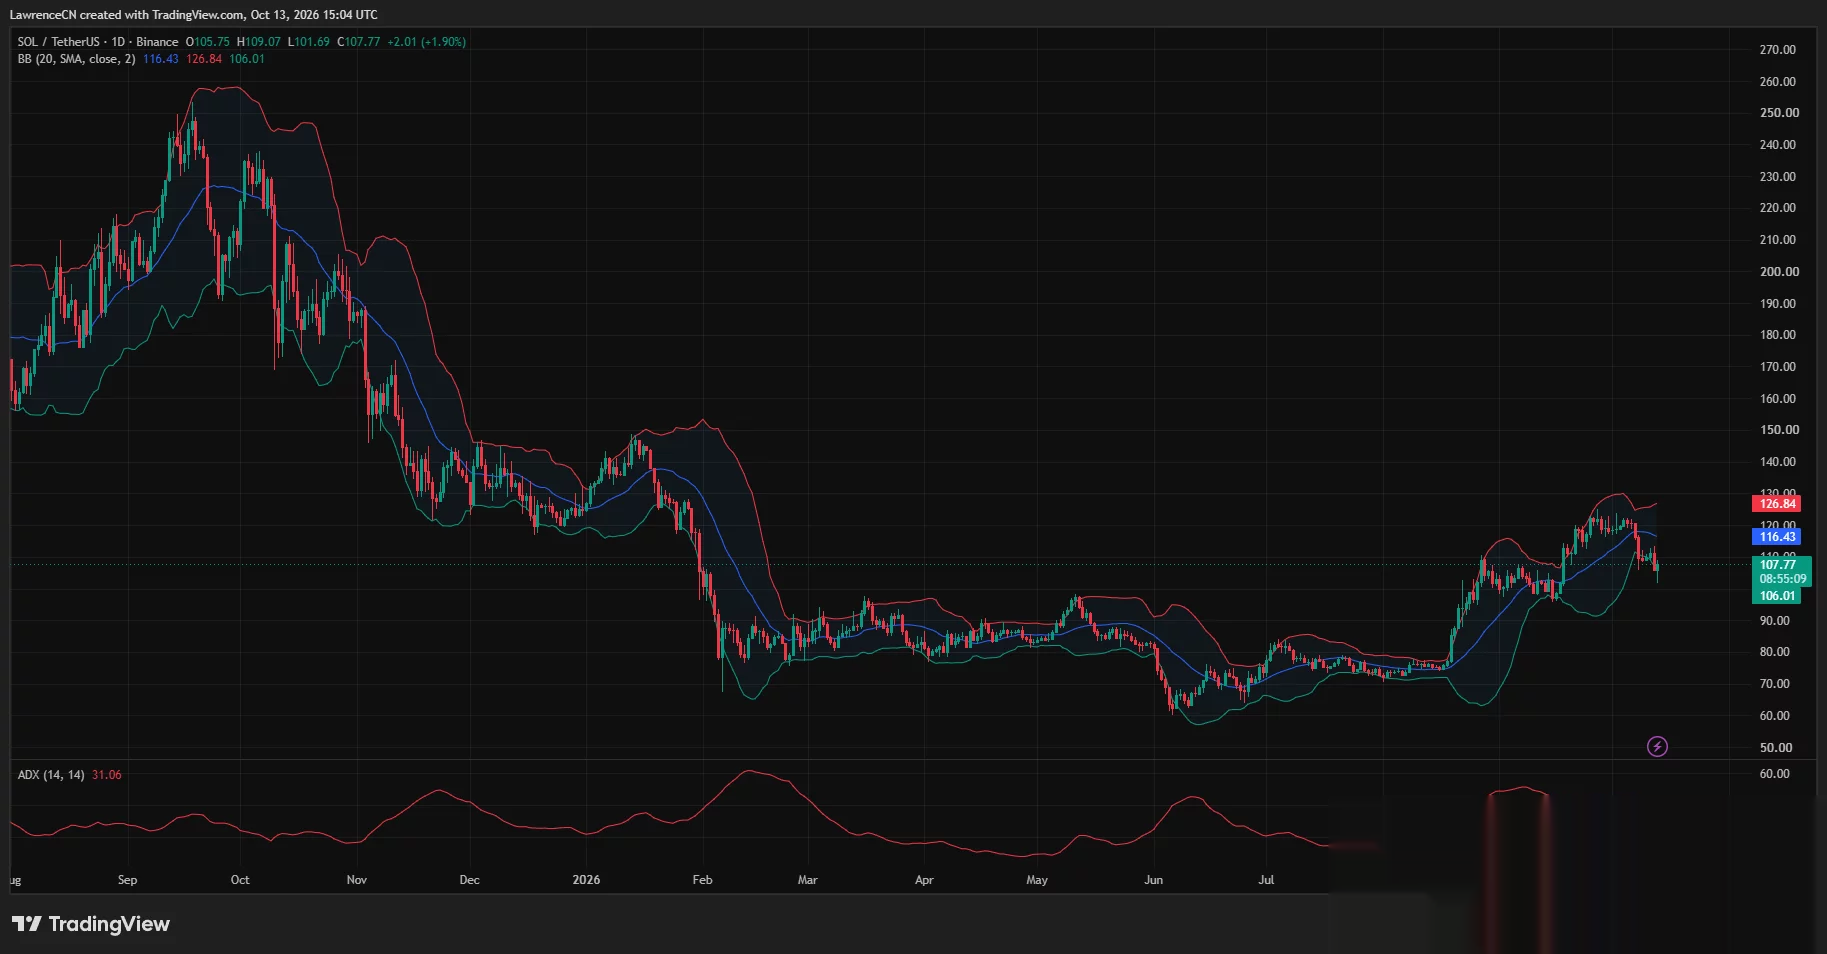The width and height of the screenshot is (1827, 954).
Task: Click the Jun label on time axis
Action: pos(1153,880)
